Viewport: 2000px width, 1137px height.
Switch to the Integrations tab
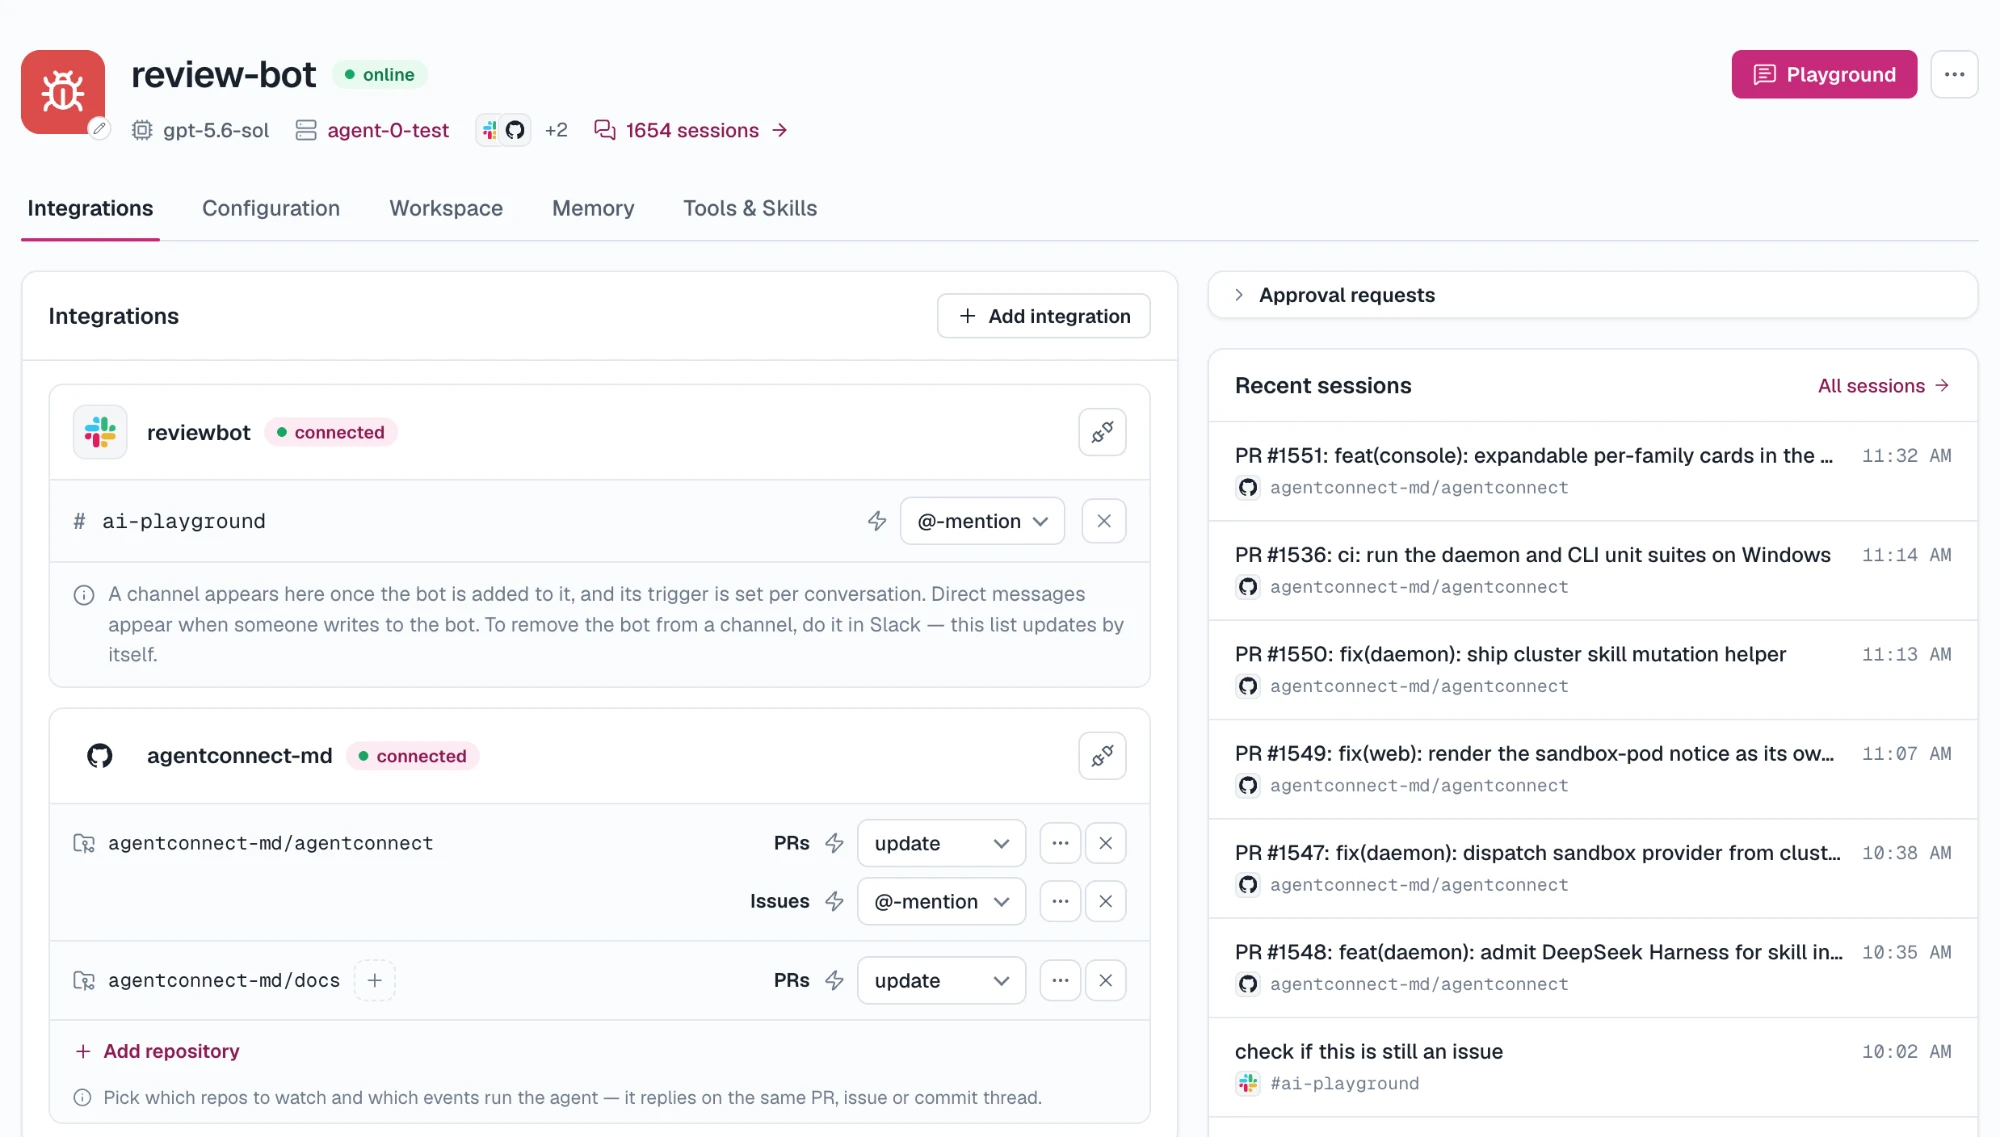pyautogui.click(x=90, y=208)
